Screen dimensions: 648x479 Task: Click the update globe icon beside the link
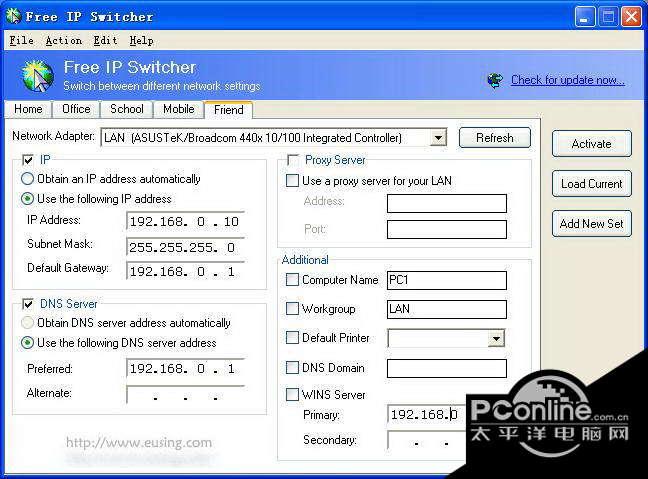(x=495, y=80)
